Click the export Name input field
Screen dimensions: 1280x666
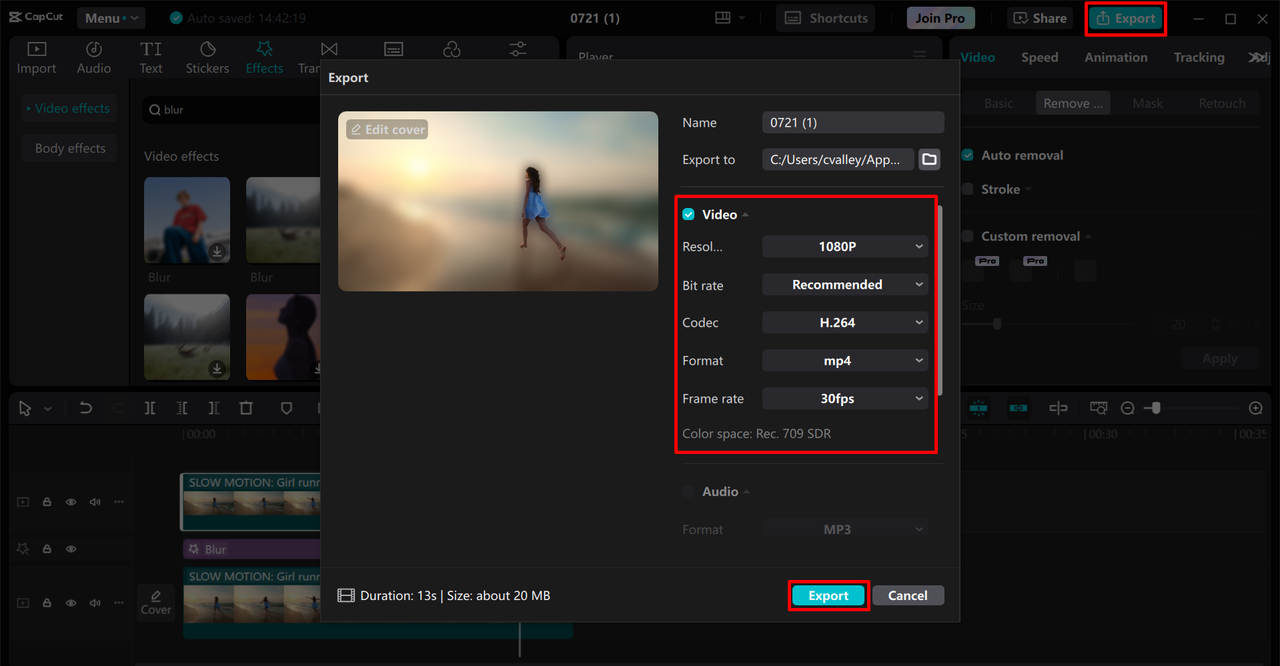coord(853,122)
